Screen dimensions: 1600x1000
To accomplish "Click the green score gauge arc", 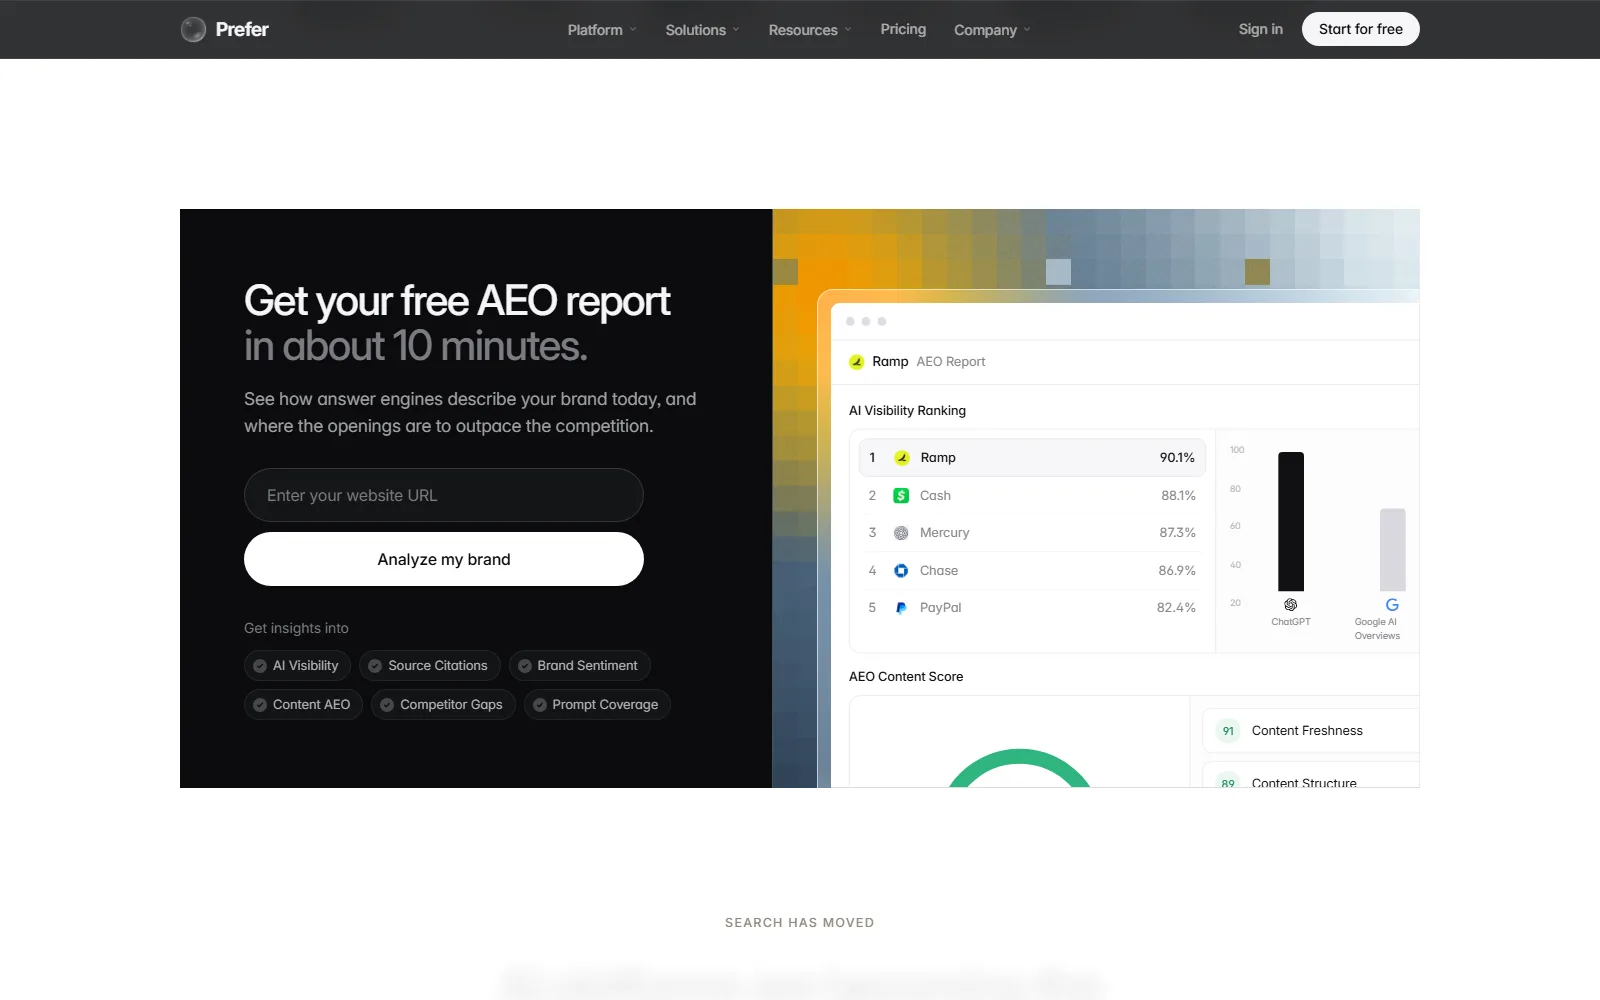I will (x=1019, y=757).
